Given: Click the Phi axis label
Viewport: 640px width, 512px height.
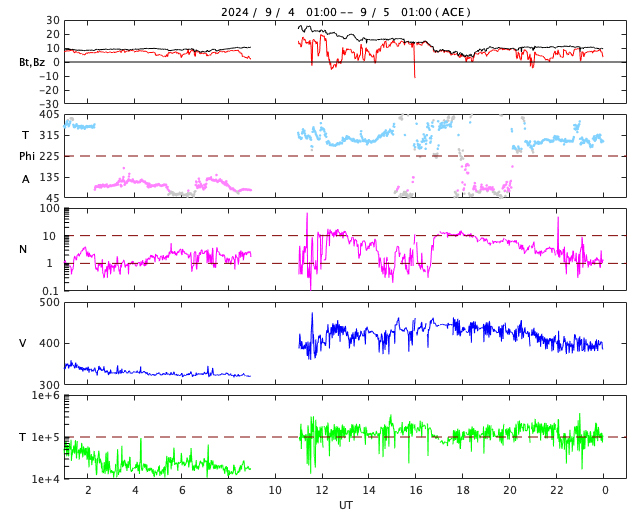Looking at the screenshot, I should (27, 156).
